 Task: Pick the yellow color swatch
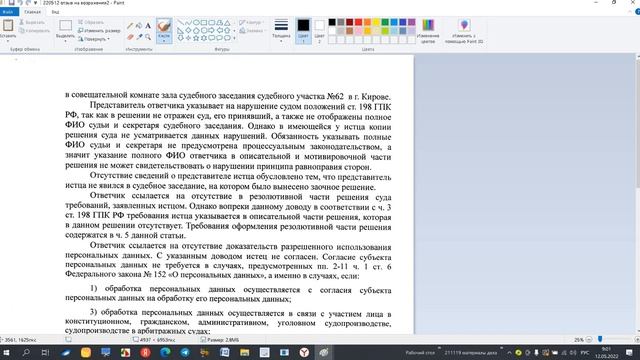[376, 22]
